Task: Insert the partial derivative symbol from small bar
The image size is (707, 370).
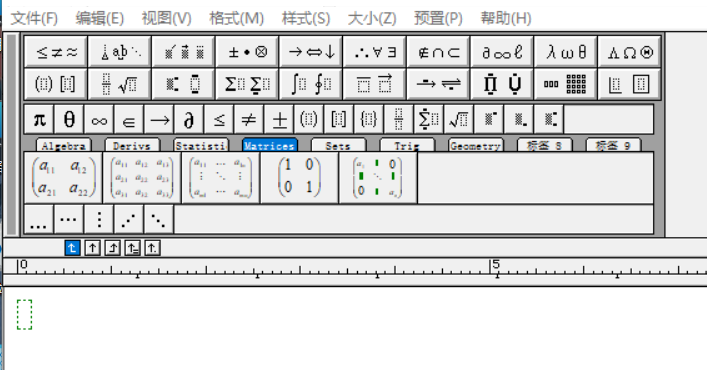Action: pos(189,119)
